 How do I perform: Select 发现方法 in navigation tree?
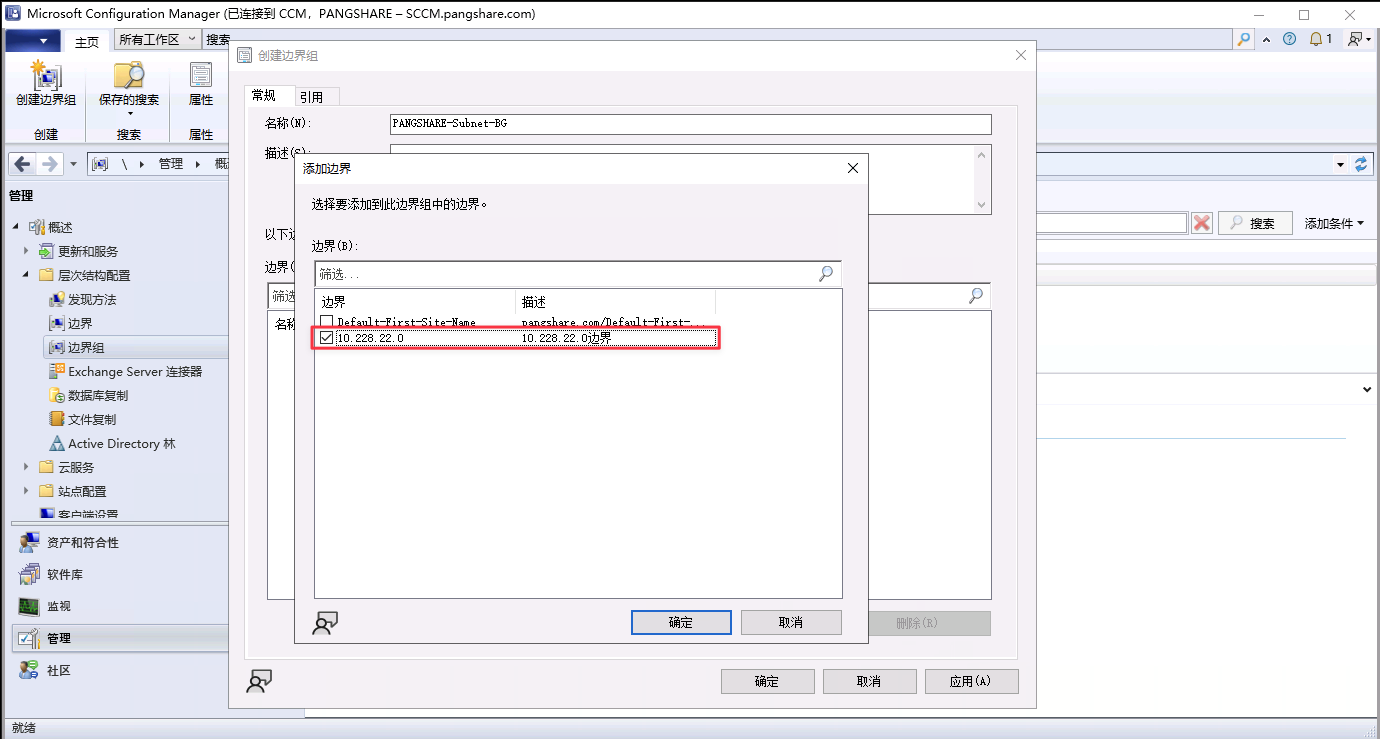tap(92, 299)
